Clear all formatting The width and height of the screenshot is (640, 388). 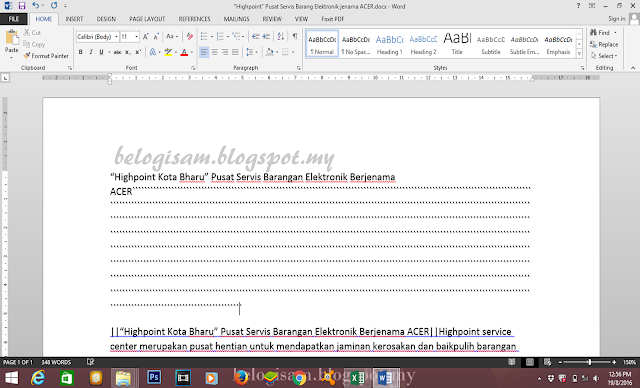(189, 37)
